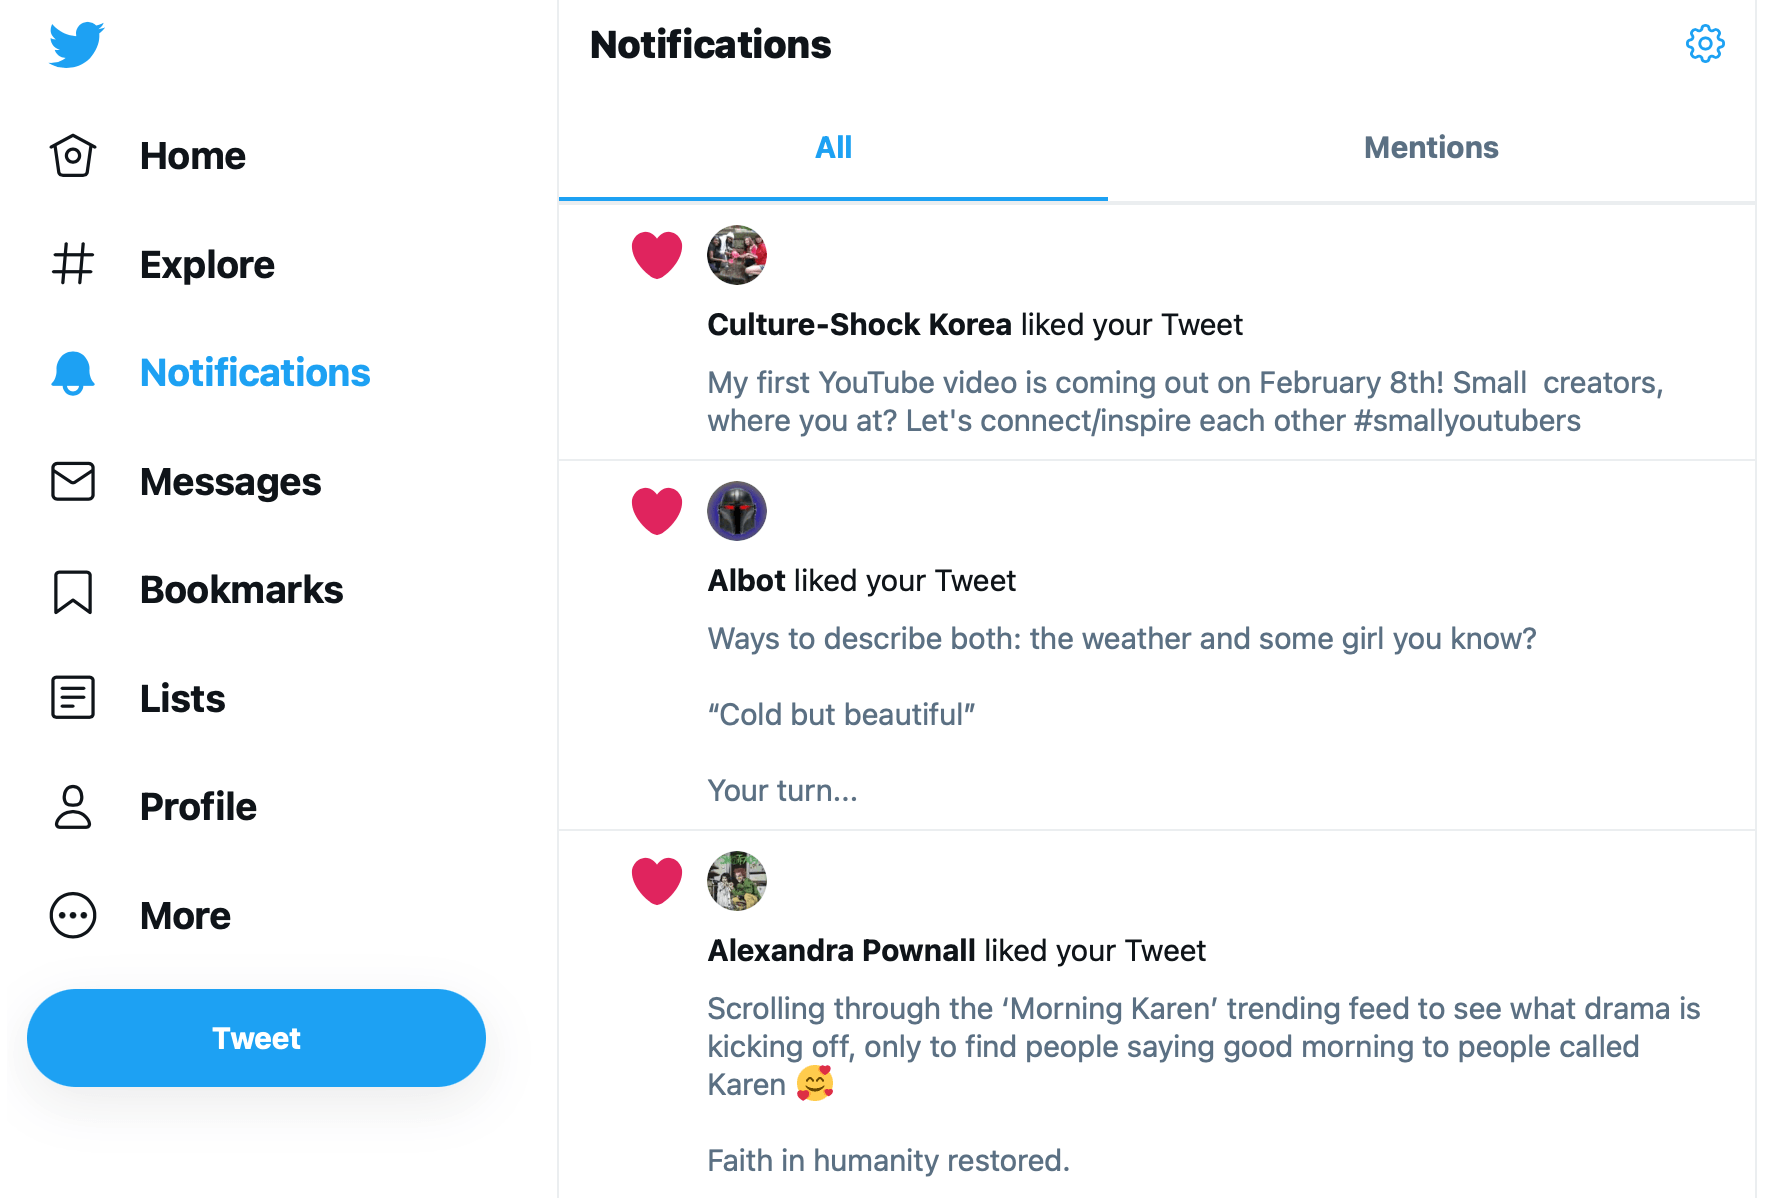Viewport: 1771px width, 1198px height.
Task: Click Albot's helmet avatar thumbnail
Action: click(x=737, y=511)
